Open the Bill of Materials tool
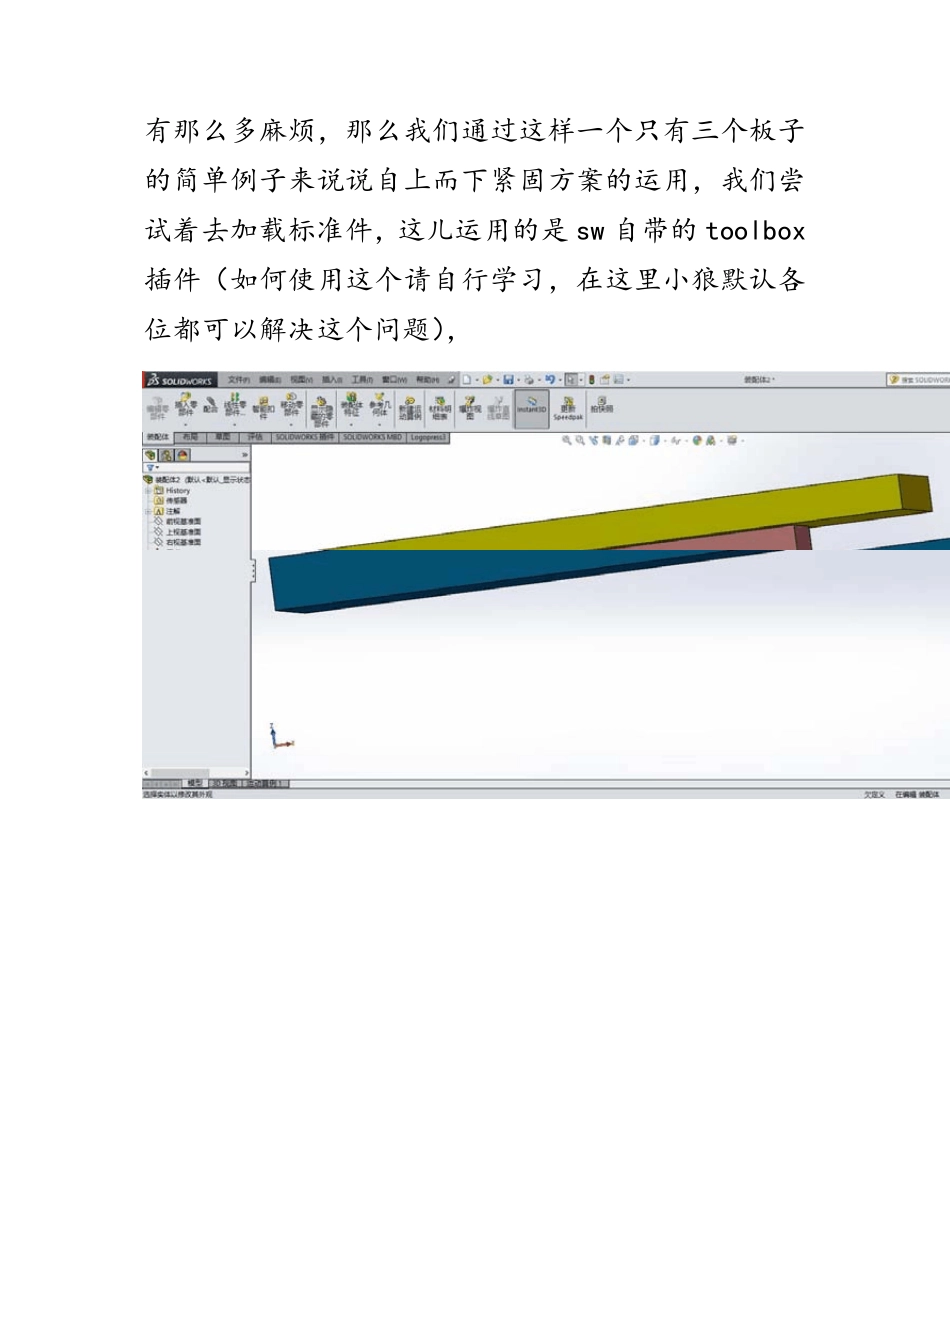This screenshot has height=1344, width=950. (x=440, y=407)
